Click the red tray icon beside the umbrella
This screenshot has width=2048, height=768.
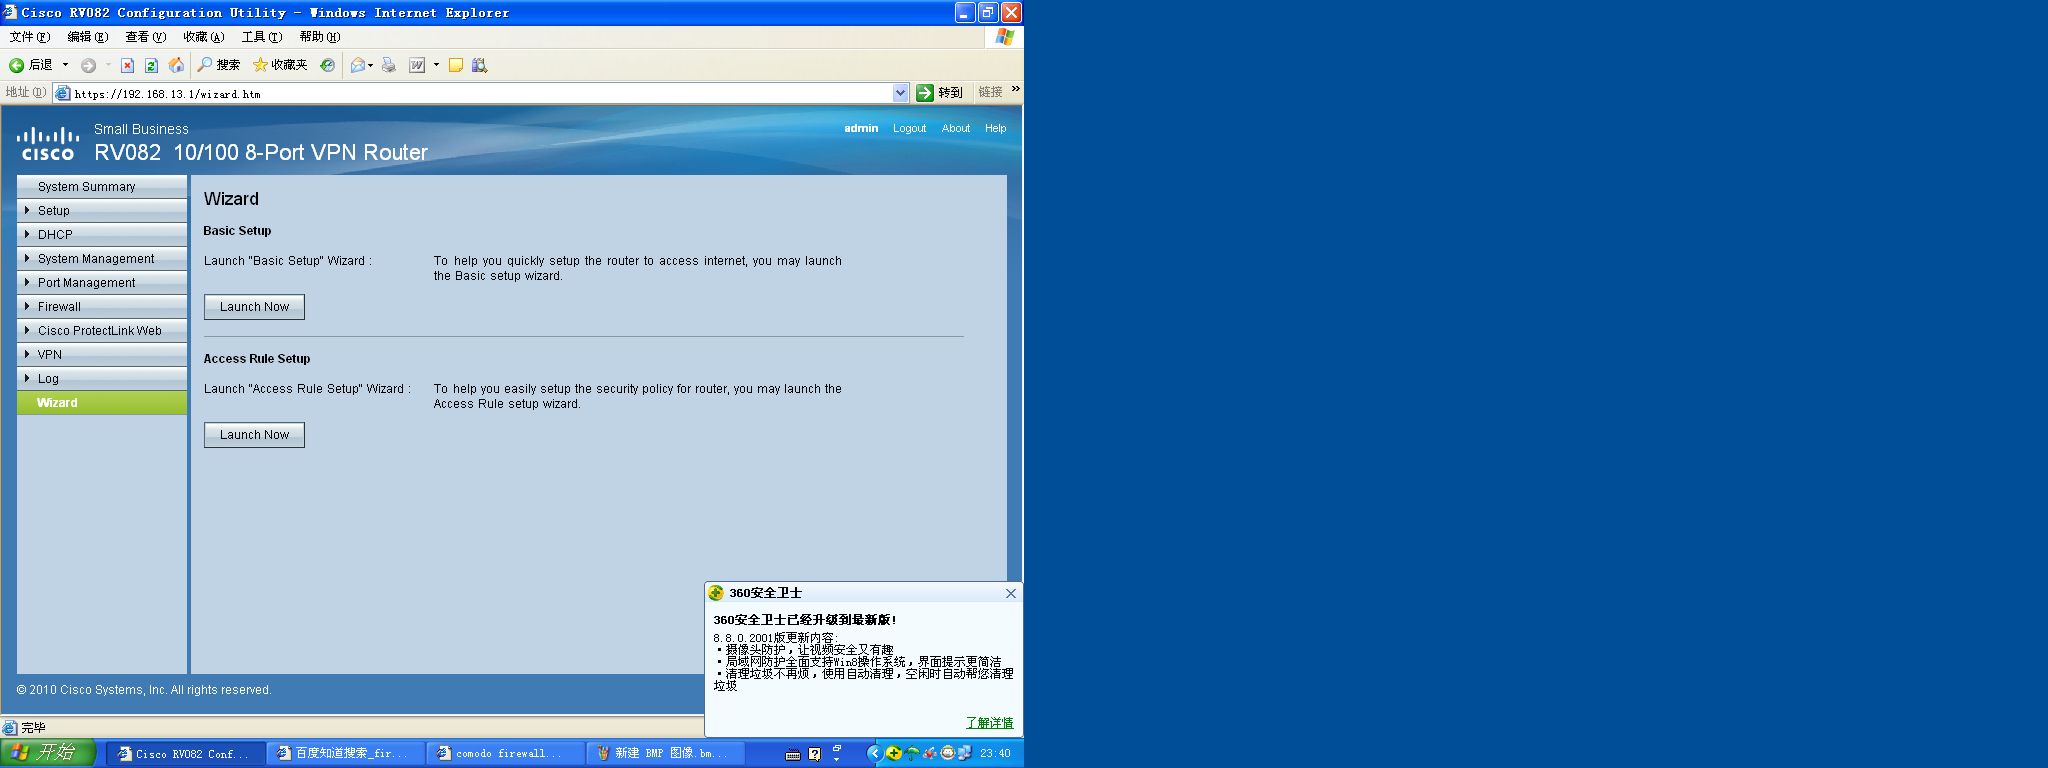929,753
